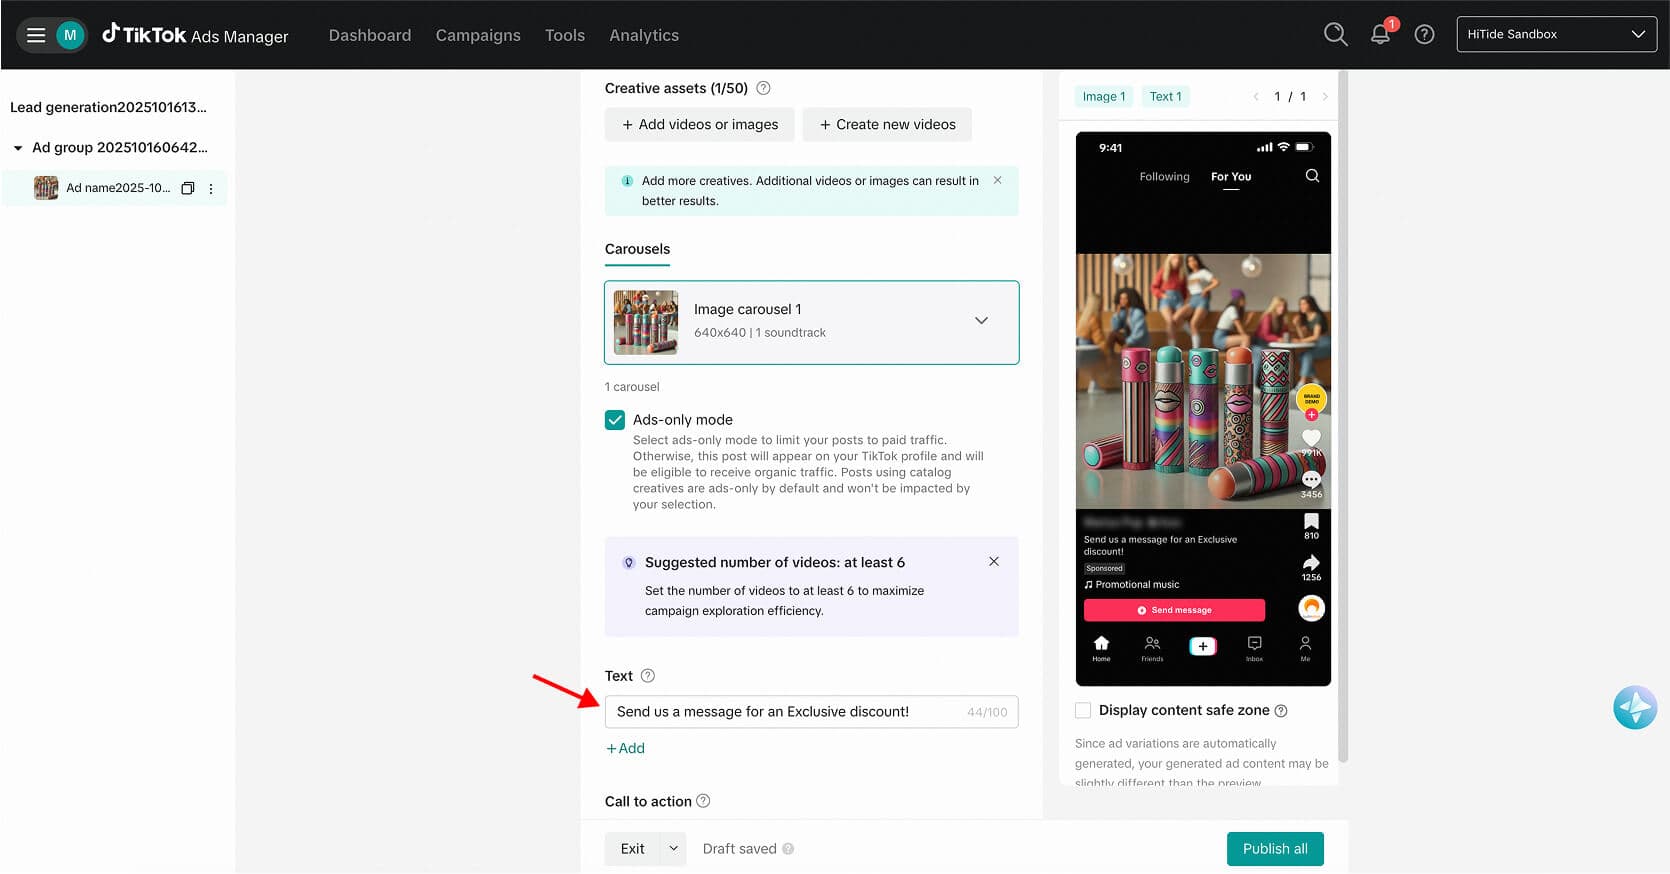Viewport: 1670px width, 874px height.
Task: Open the floating assistant star icon
Action: pos(1634,708)
